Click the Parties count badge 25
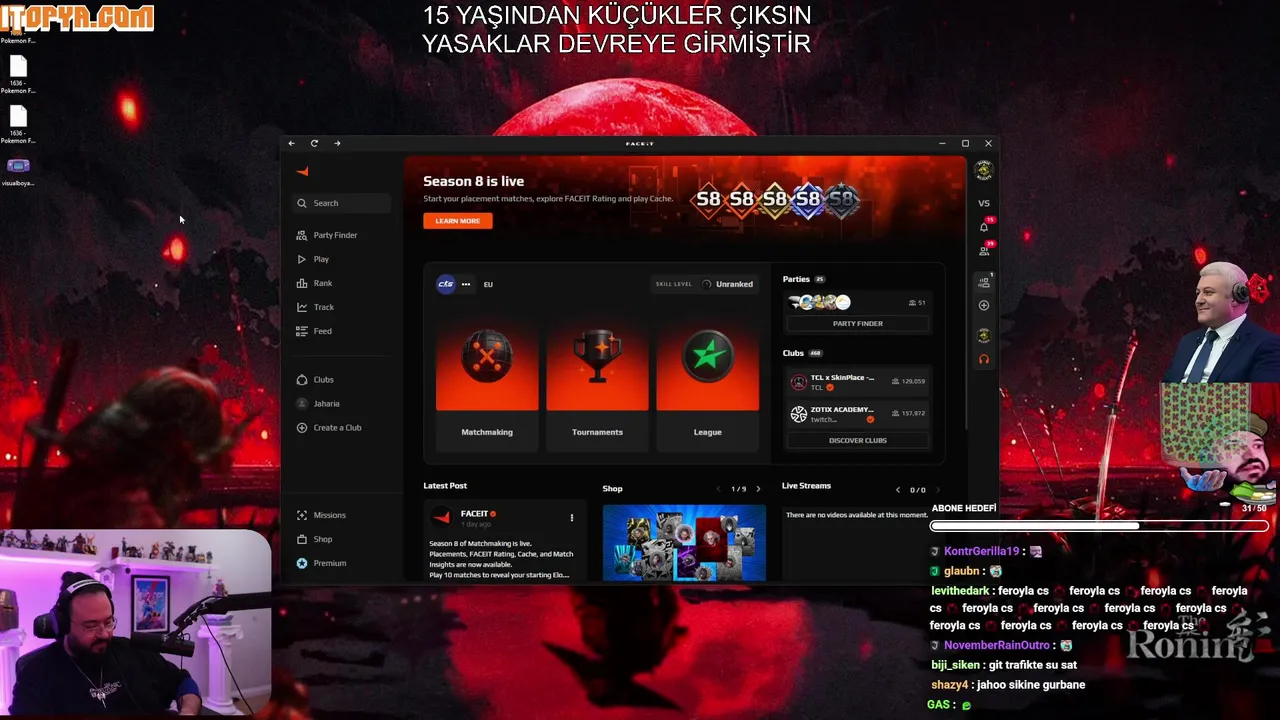 [820, 280]
